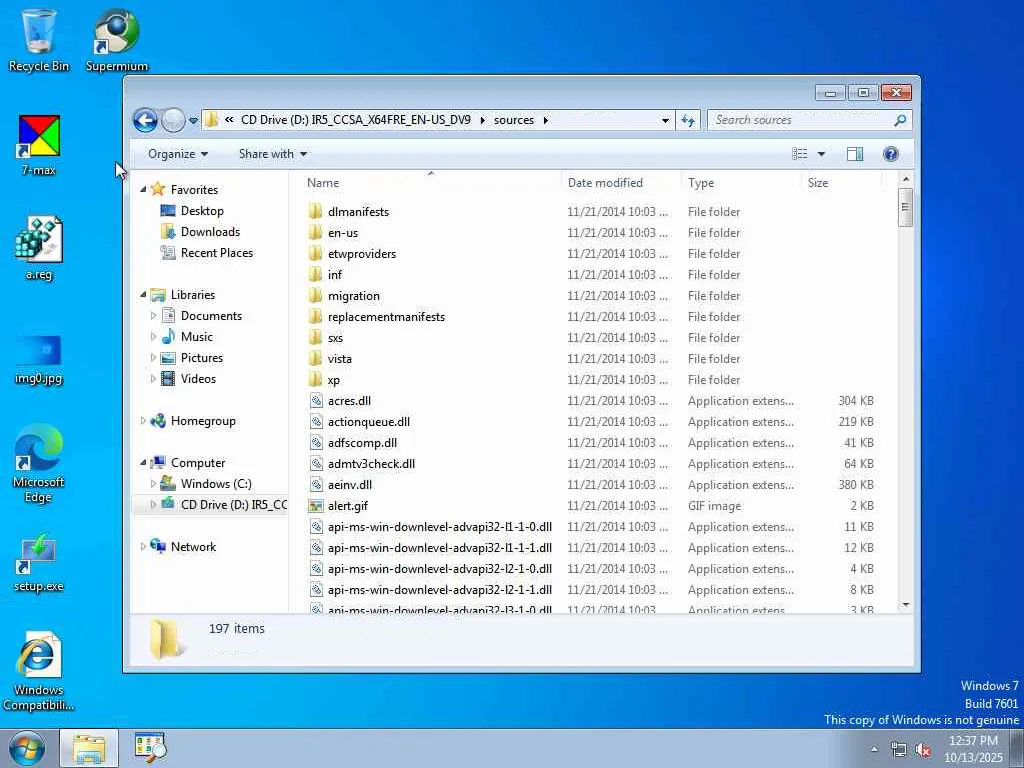Click the refresh button beside address bar
Image resolution: width=1024 pixels, height=768 pixels.
click(x=688, y=120)
